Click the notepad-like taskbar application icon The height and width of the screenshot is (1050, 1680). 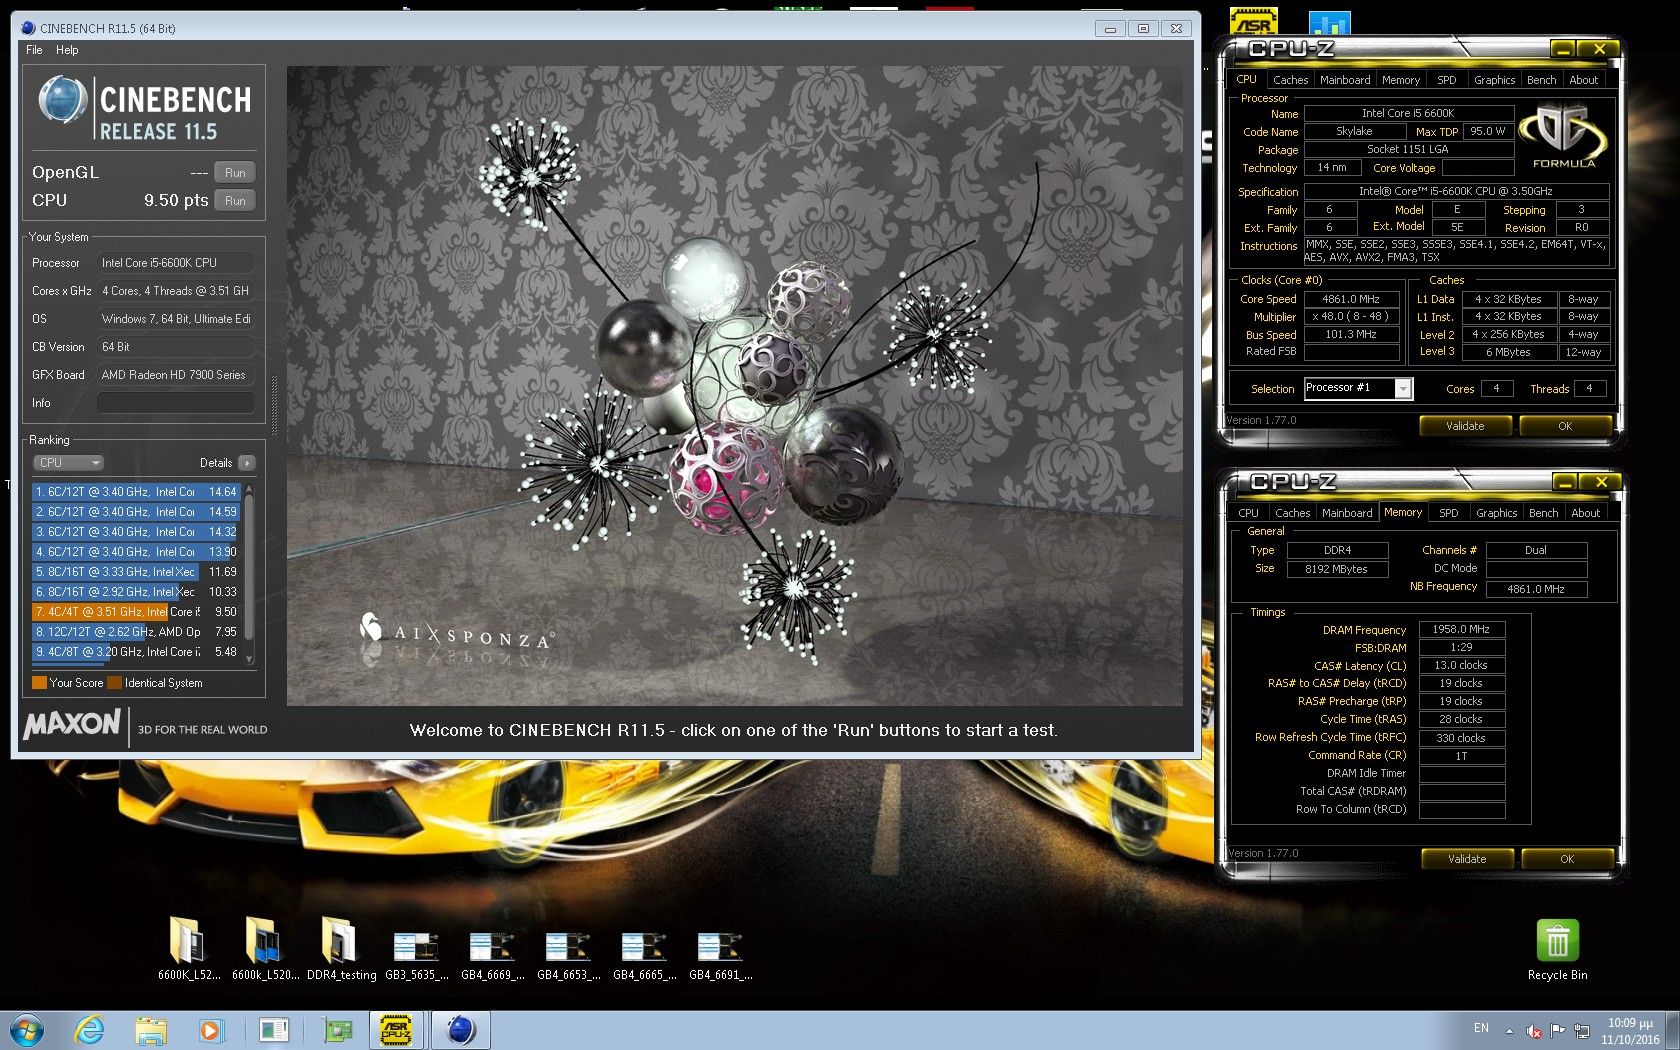(274, 1030)
